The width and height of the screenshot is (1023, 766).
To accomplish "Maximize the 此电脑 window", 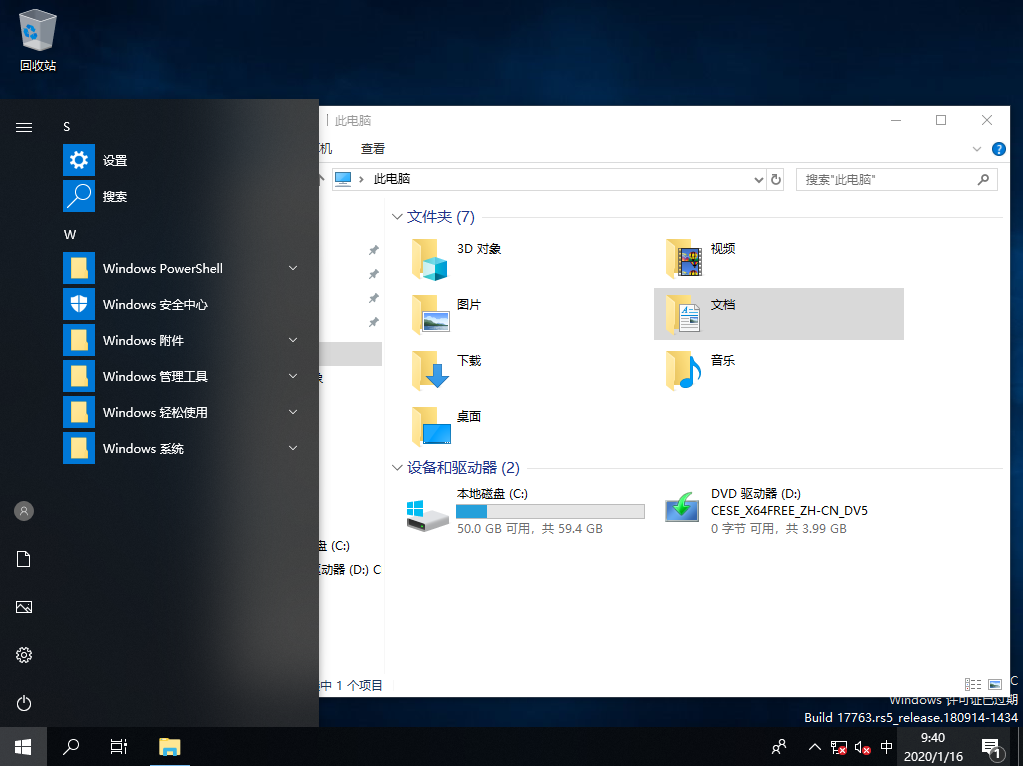I will pos(941,120).
